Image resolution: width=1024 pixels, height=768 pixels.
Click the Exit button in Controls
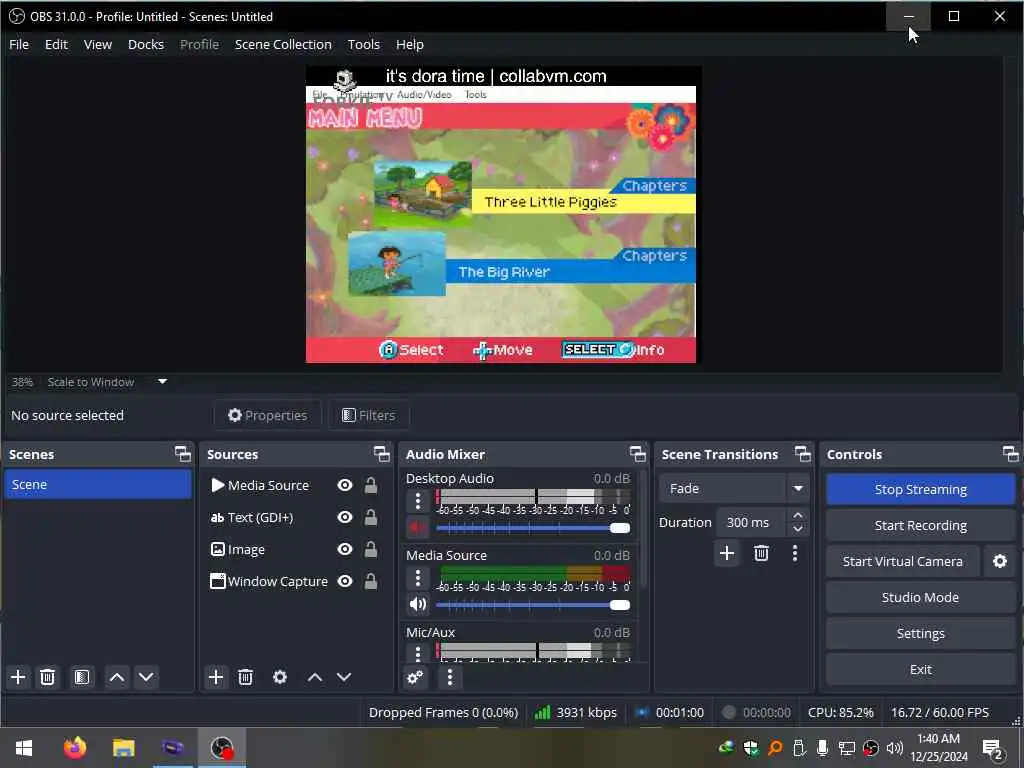coord(920,669)
